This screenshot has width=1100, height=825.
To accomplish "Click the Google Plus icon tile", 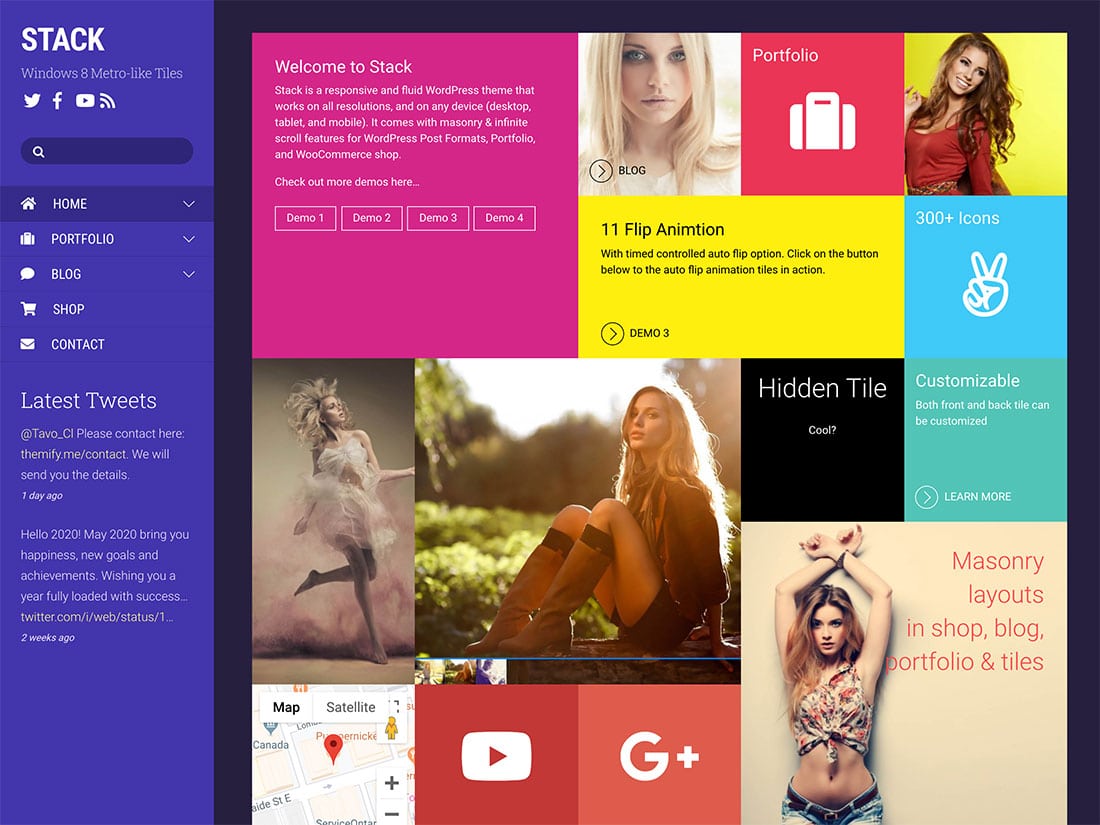I will [659, 755].
